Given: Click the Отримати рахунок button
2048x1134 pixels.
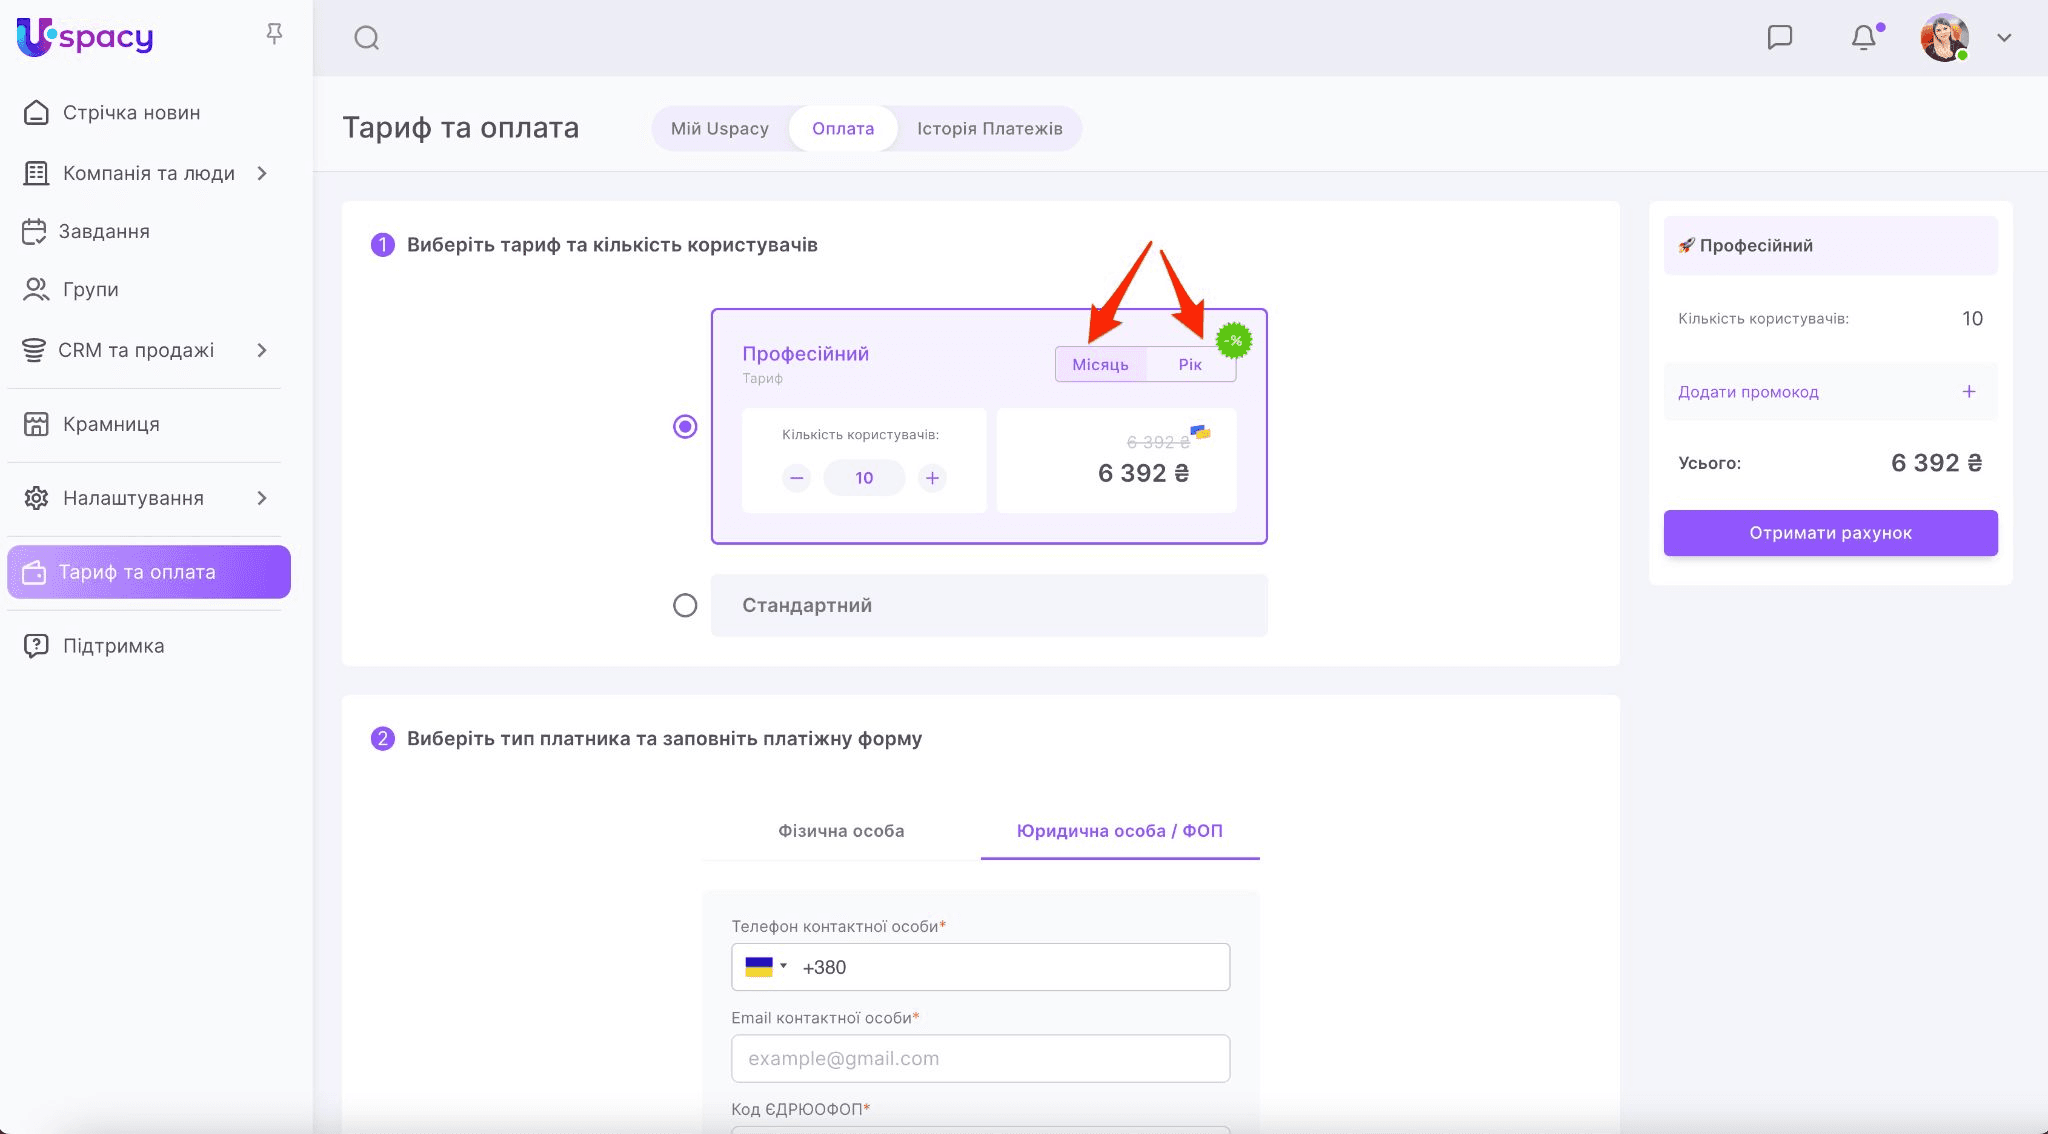Looking at the screenshot, I should (x=1830, y=533).
